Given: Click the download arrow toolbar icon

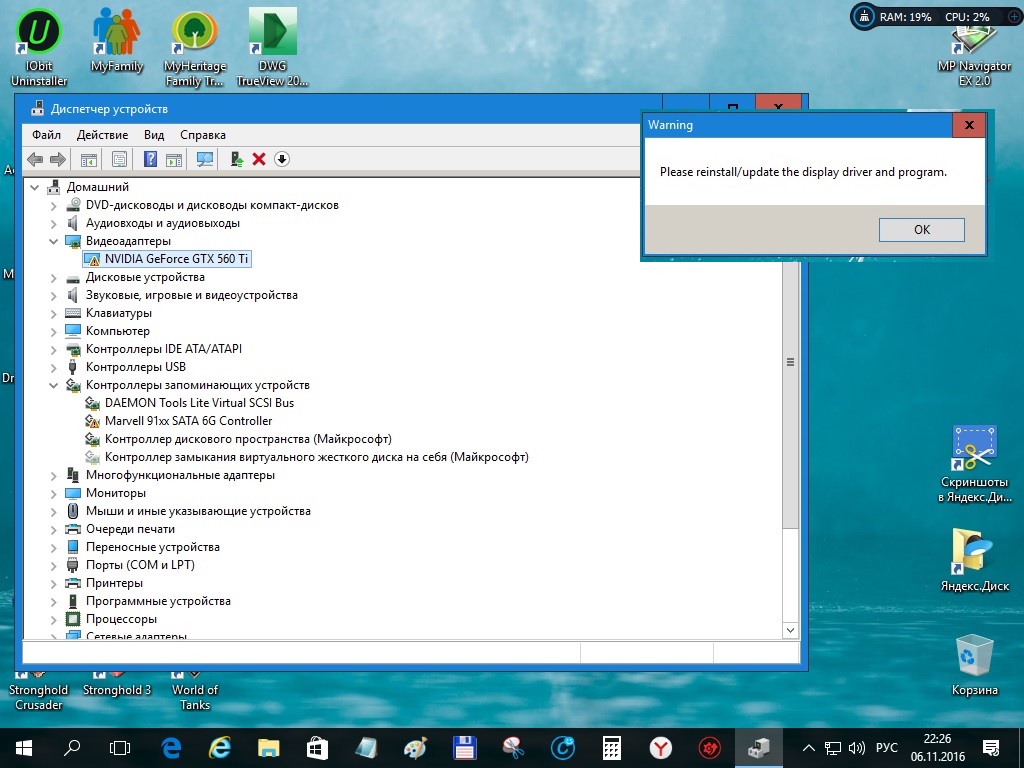Looking at the screenshot, I should [x=282, y=159].
